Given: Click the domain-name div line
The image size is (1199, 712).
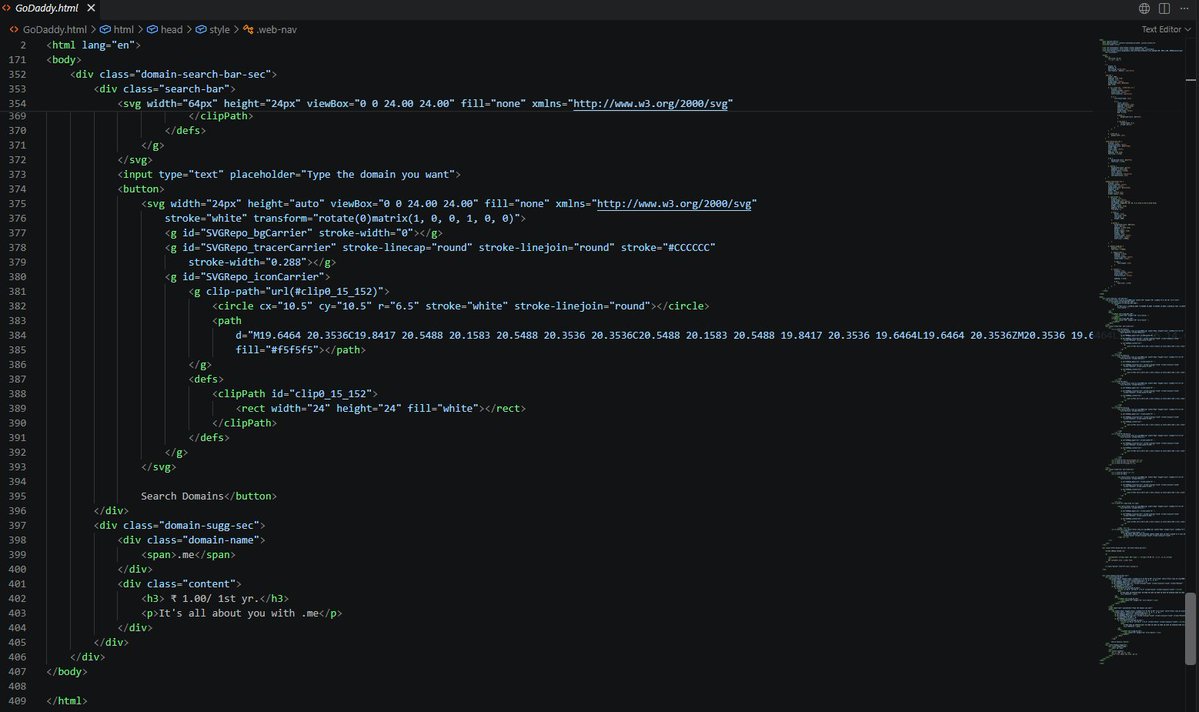Looking at the screenshot, I should coord(191,539).
